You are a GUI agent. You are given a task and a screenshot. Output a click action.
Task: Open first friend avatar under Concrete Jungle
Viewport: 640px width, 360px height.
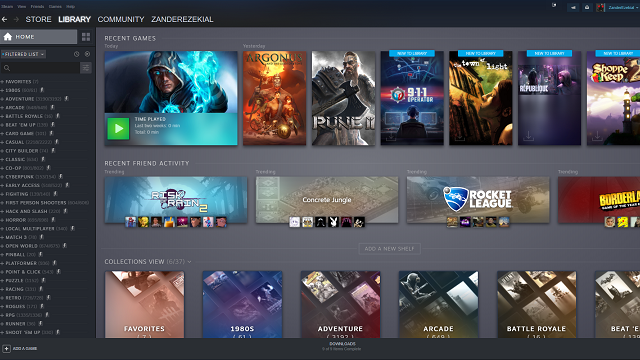point(294,222)
